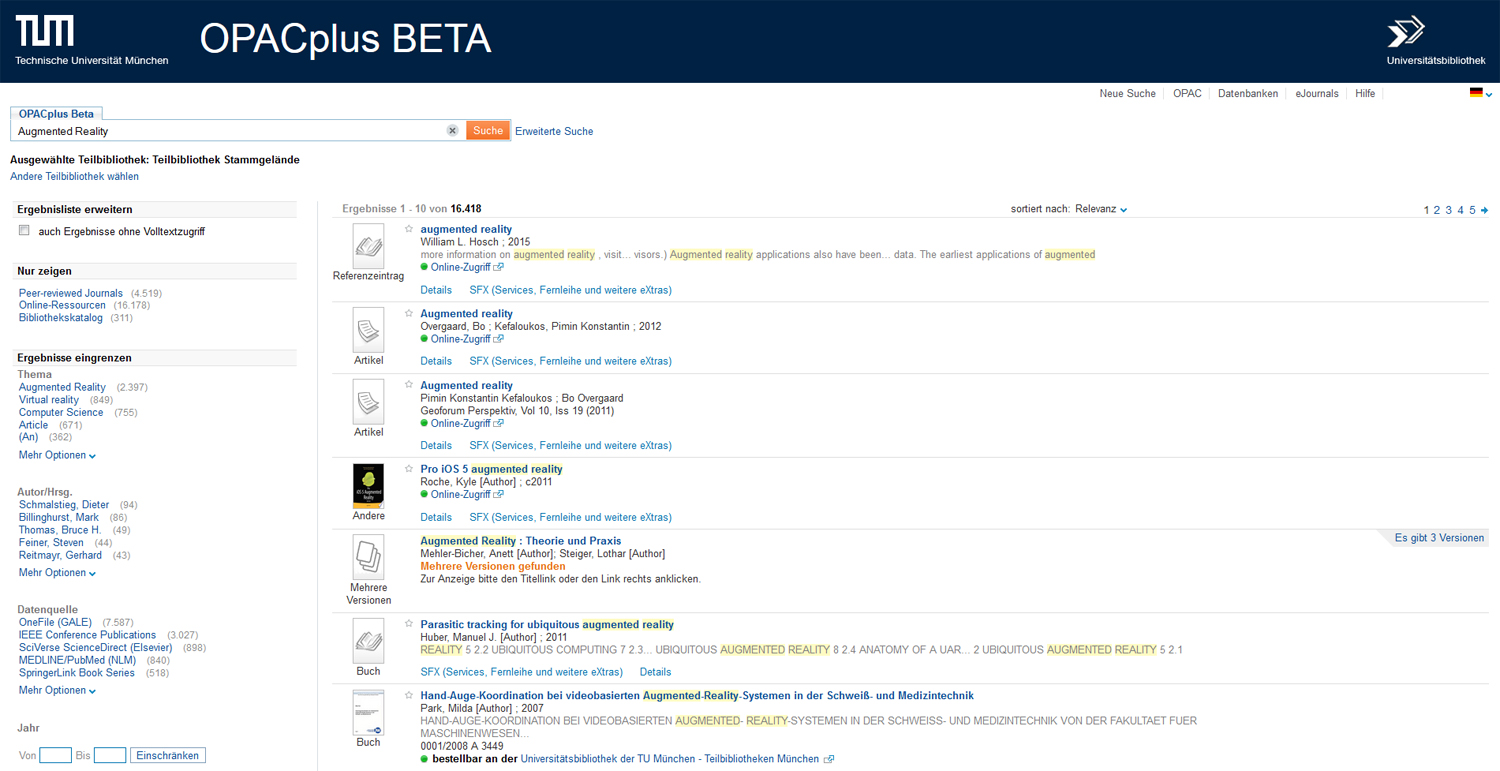Viewport: 1500px width, 771px height.
Task: Filter by Peer-reviewed Journals
Action: click(x=71, y=293)
